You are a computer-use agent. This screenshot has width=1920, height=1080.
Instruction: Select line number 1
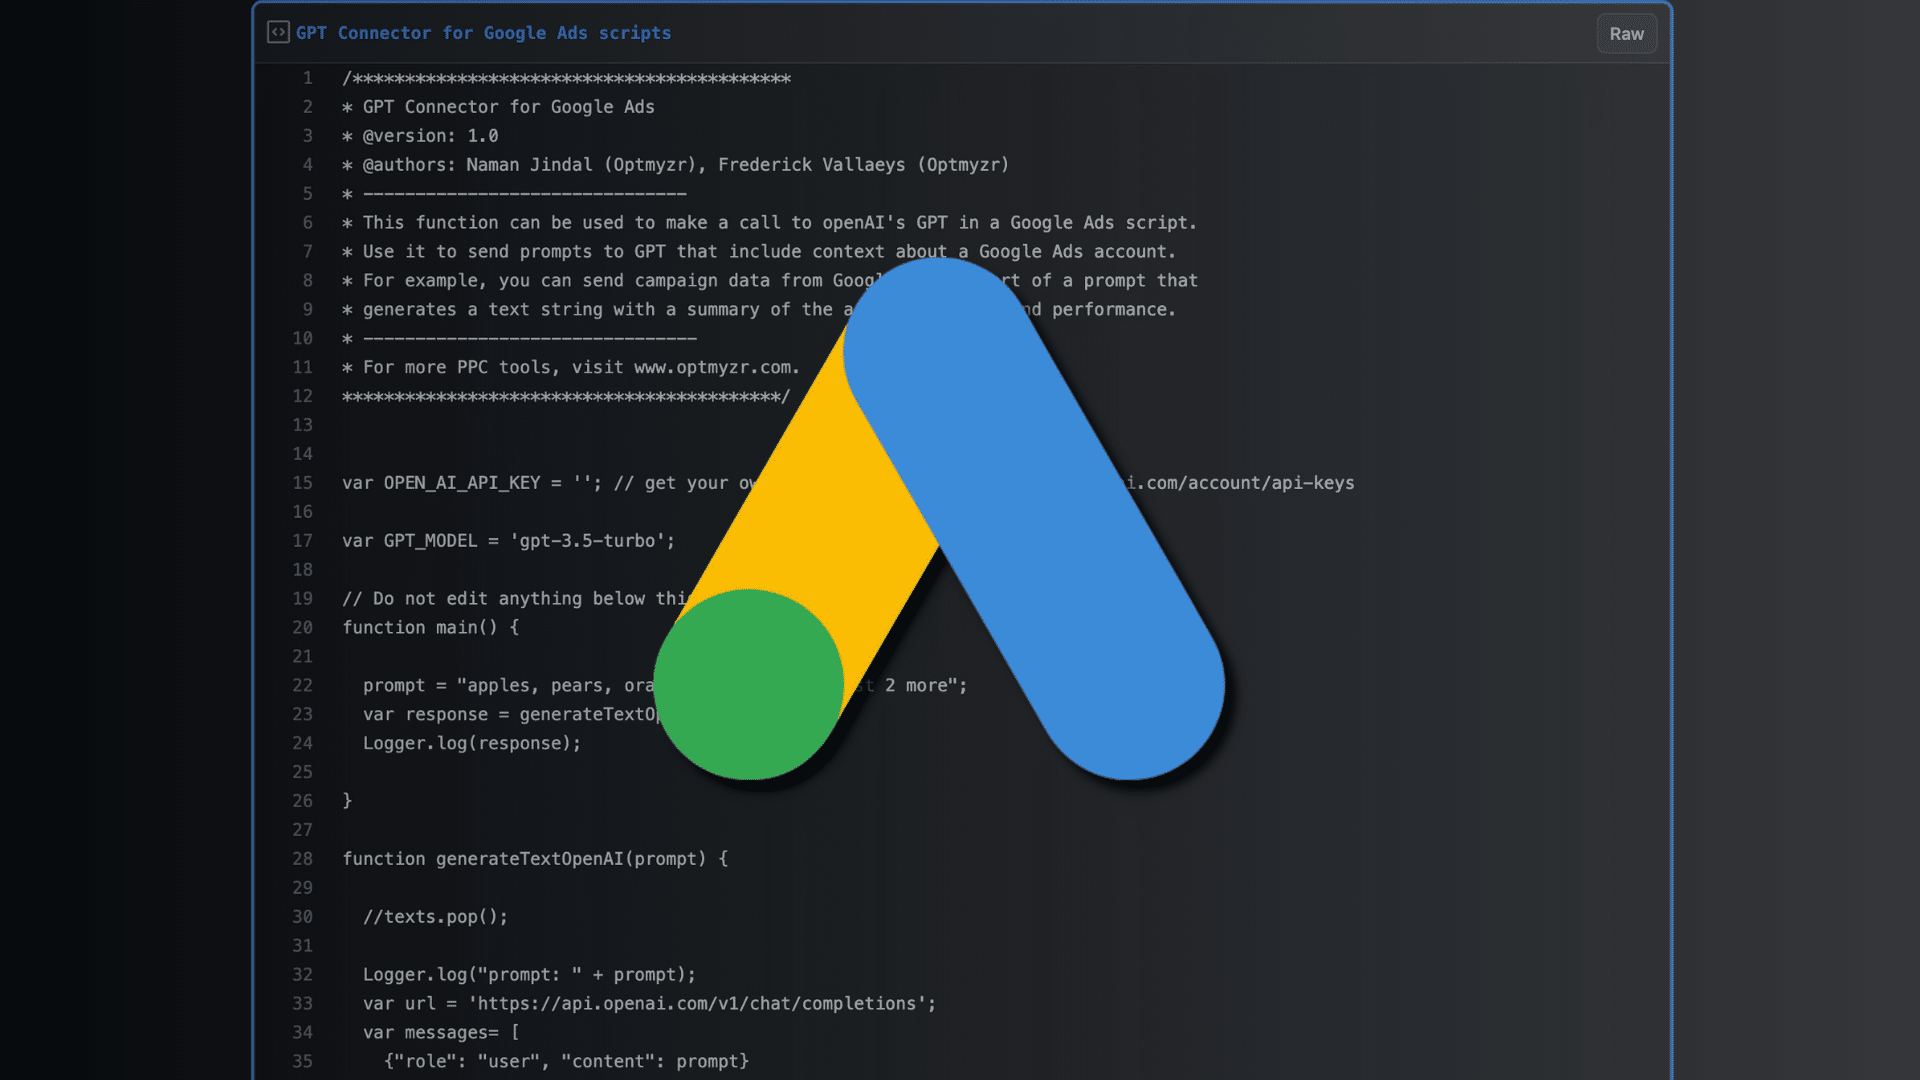coord(307,78)
